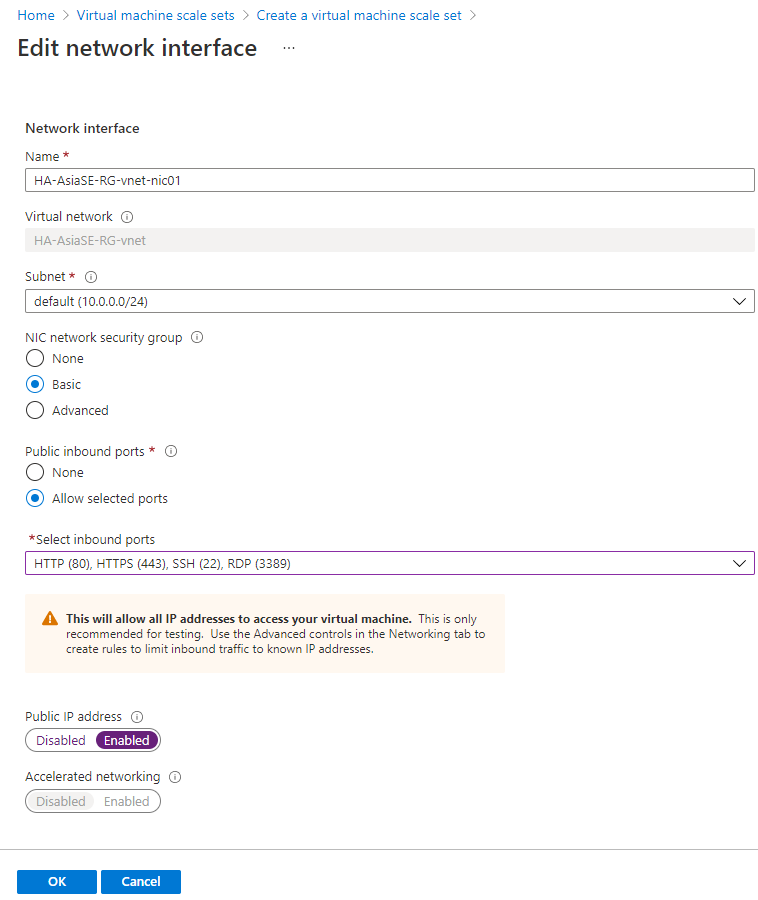The image size is (758, 900).
Task: Expand the Select inbound ports dropdown
Action: coord(390,563)
